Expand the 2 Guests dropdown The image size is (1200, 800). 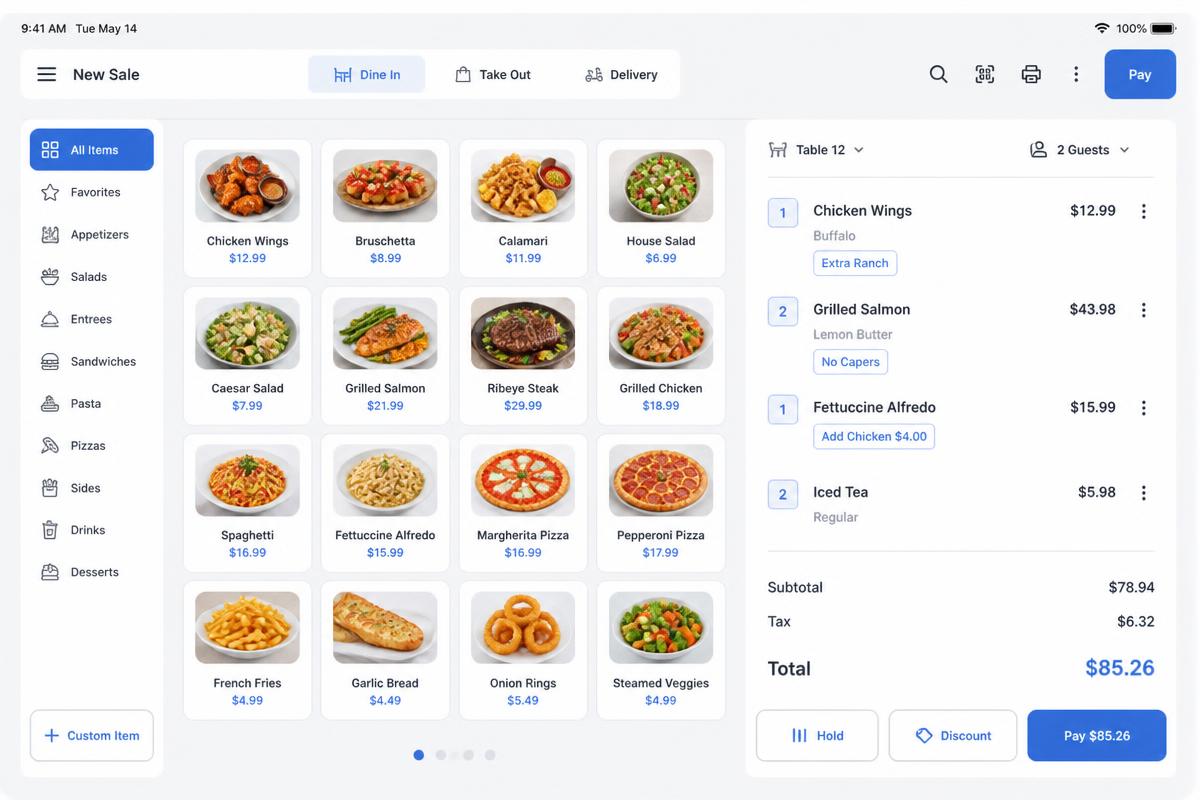point(1080,150)
